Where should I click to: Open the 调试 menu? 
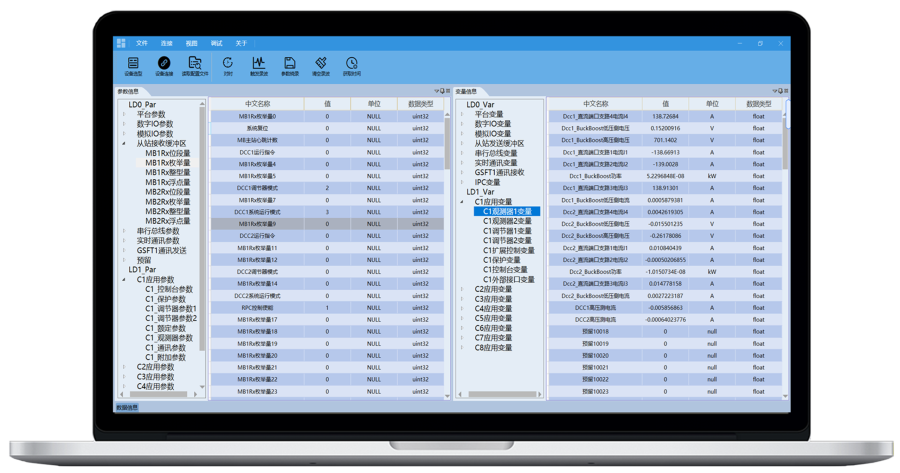216,44
